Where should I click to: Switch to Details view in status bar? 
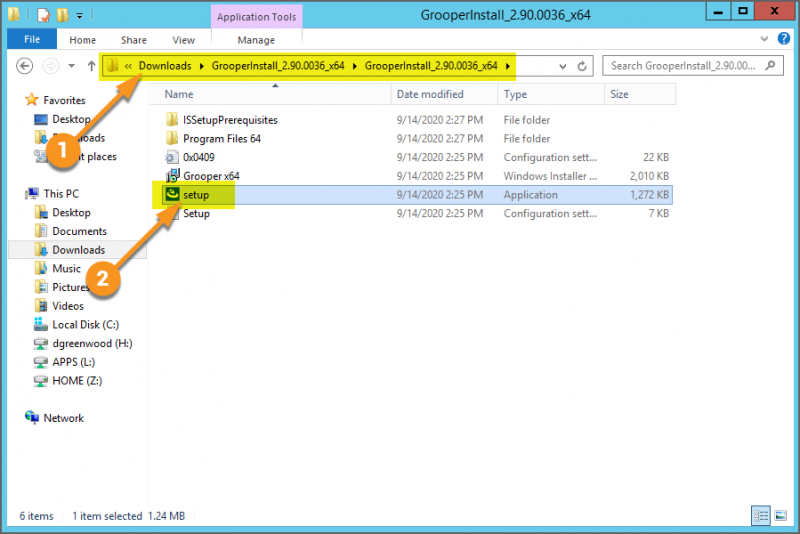(x=760, y=516)
